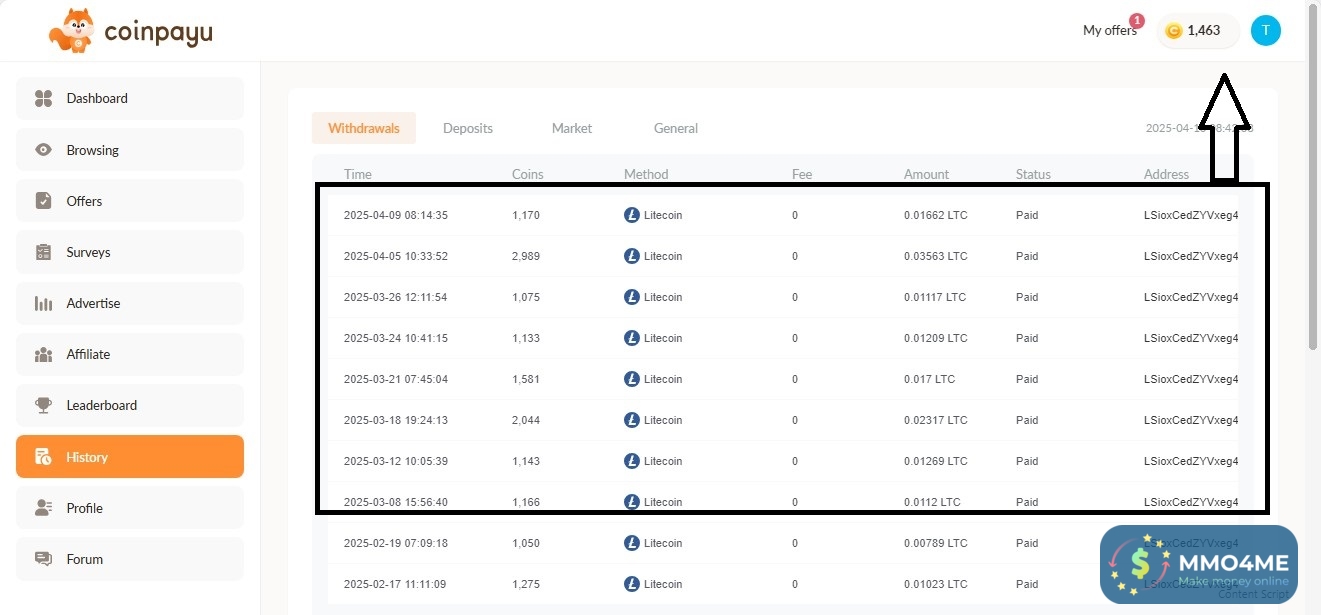Click the page vertical scrollbar
The width and height of the screenshot is (1321, 615).
pyautogui.click(x=1312, y=200)
